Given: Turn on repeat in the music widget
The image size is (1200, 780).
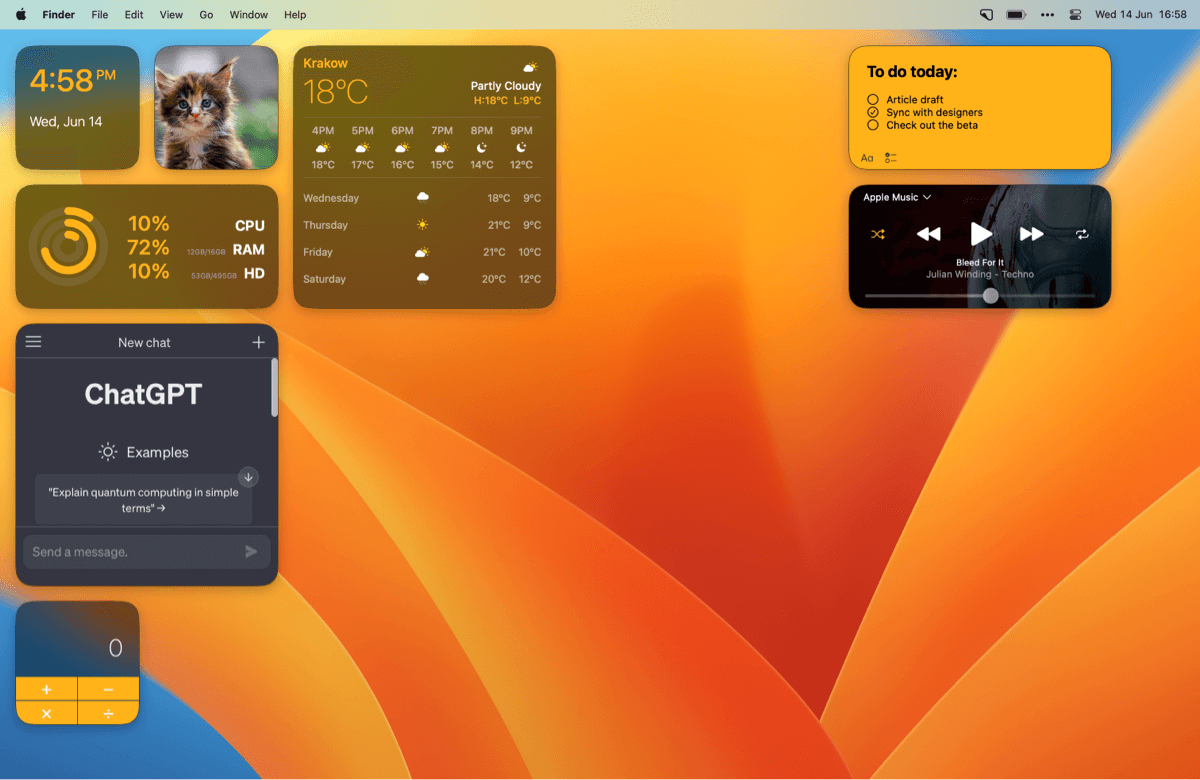Looking at the screenshot, I should [1082, 234].
